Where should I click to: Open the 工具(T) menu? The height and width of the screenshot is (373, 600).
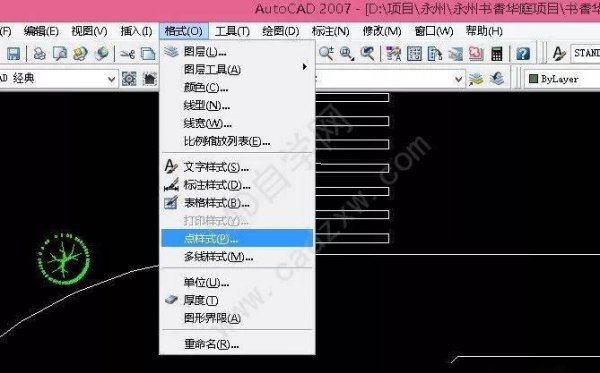(232, 31)
